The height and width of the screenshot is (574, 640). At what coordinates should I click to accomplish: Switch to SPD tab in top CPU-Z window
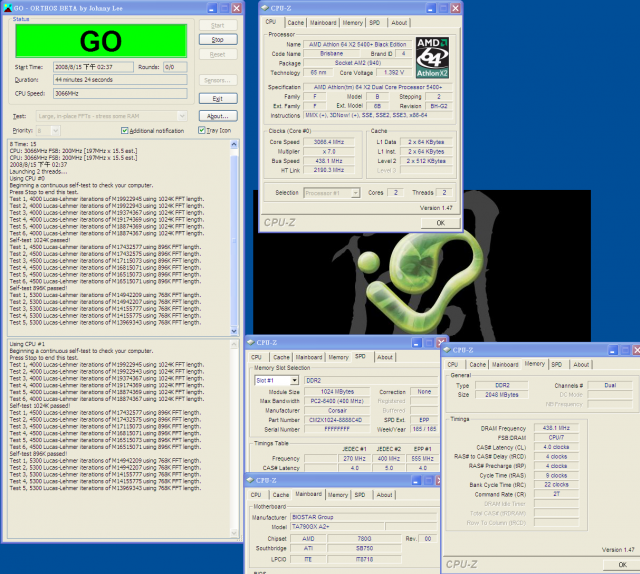pos(375,22)
